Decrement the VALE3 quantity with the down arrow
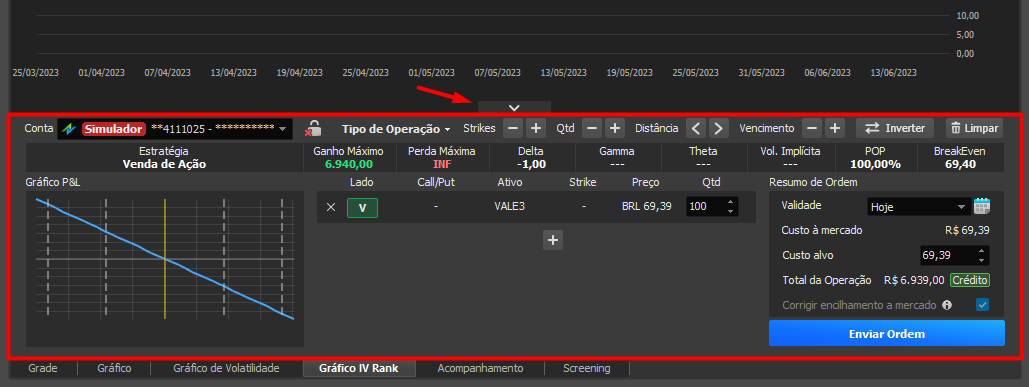The width and height of the screenshot is (1029, 387). tap(731, 212)
